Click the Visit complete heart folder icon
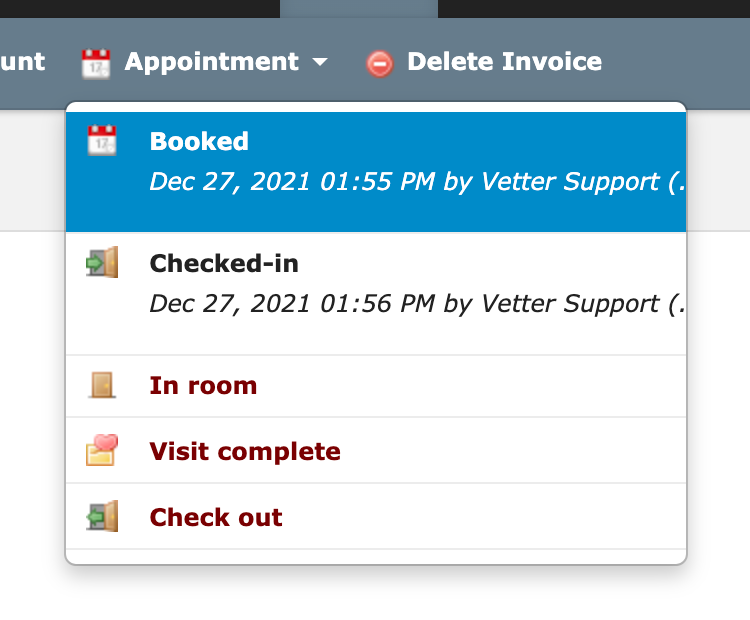750x620 pixels. click(x=102, y=450)
